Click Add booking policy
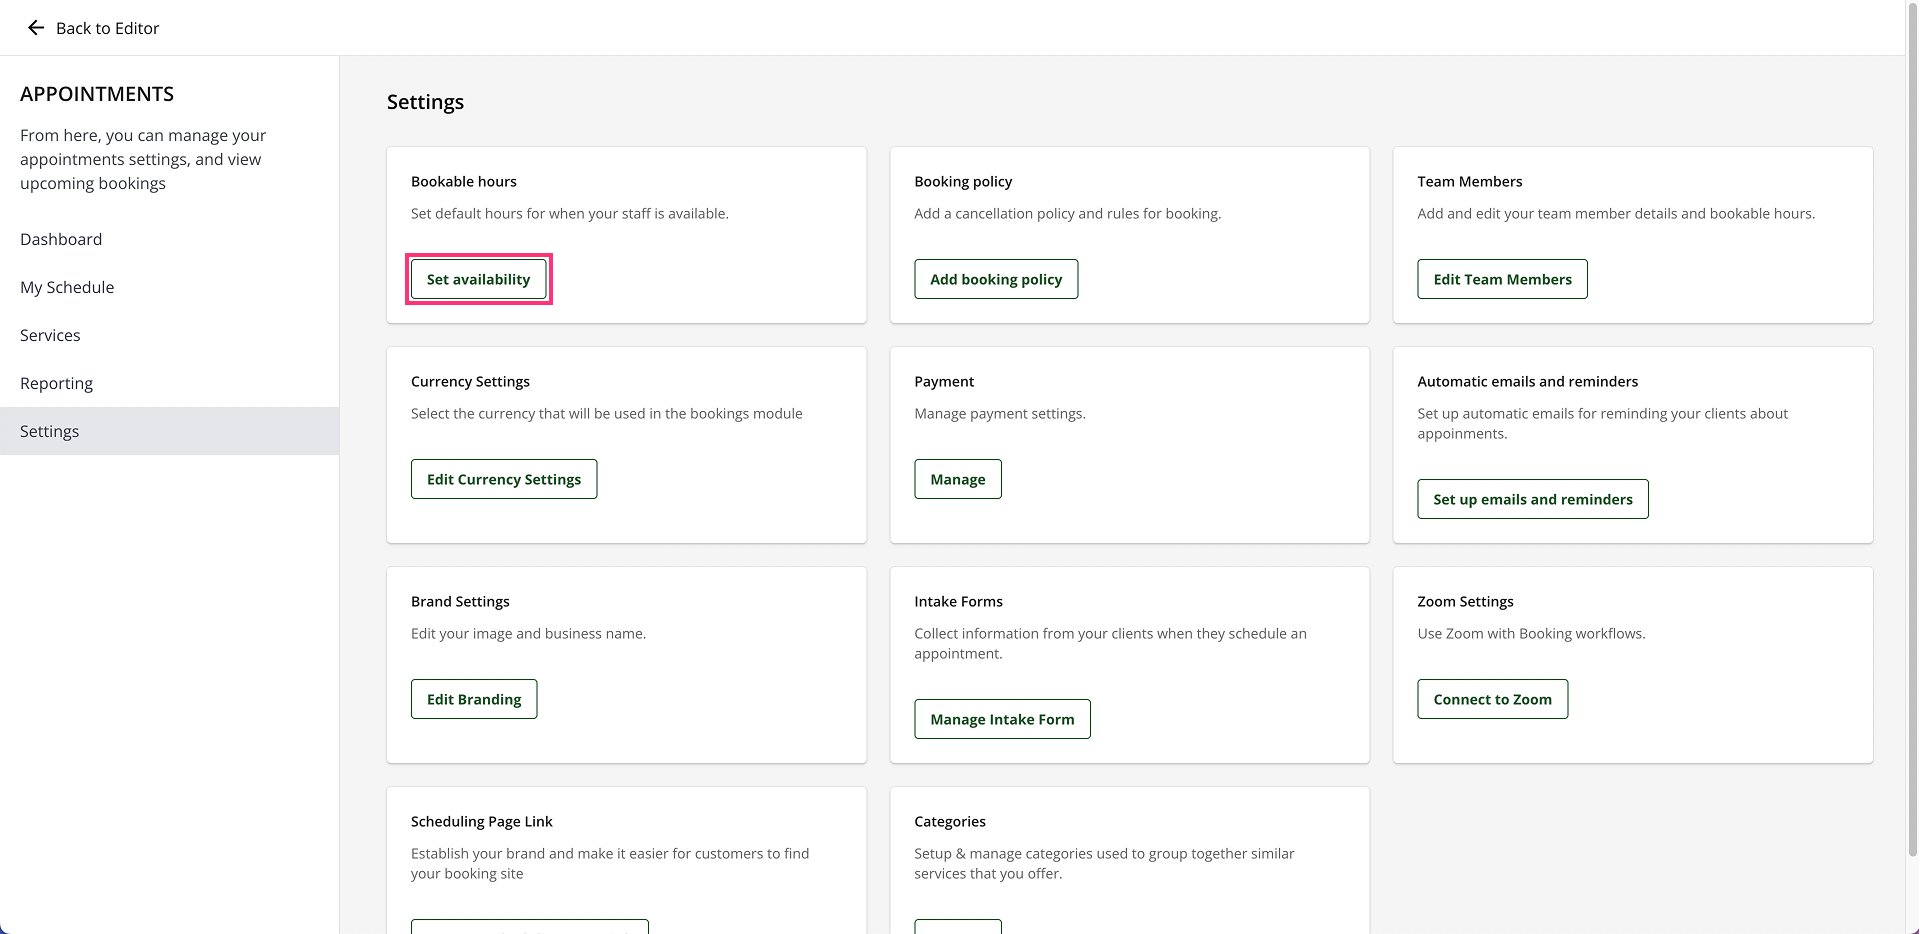Image resolution: width=1920 pixels, height=934 pixels. coord(996,279)
